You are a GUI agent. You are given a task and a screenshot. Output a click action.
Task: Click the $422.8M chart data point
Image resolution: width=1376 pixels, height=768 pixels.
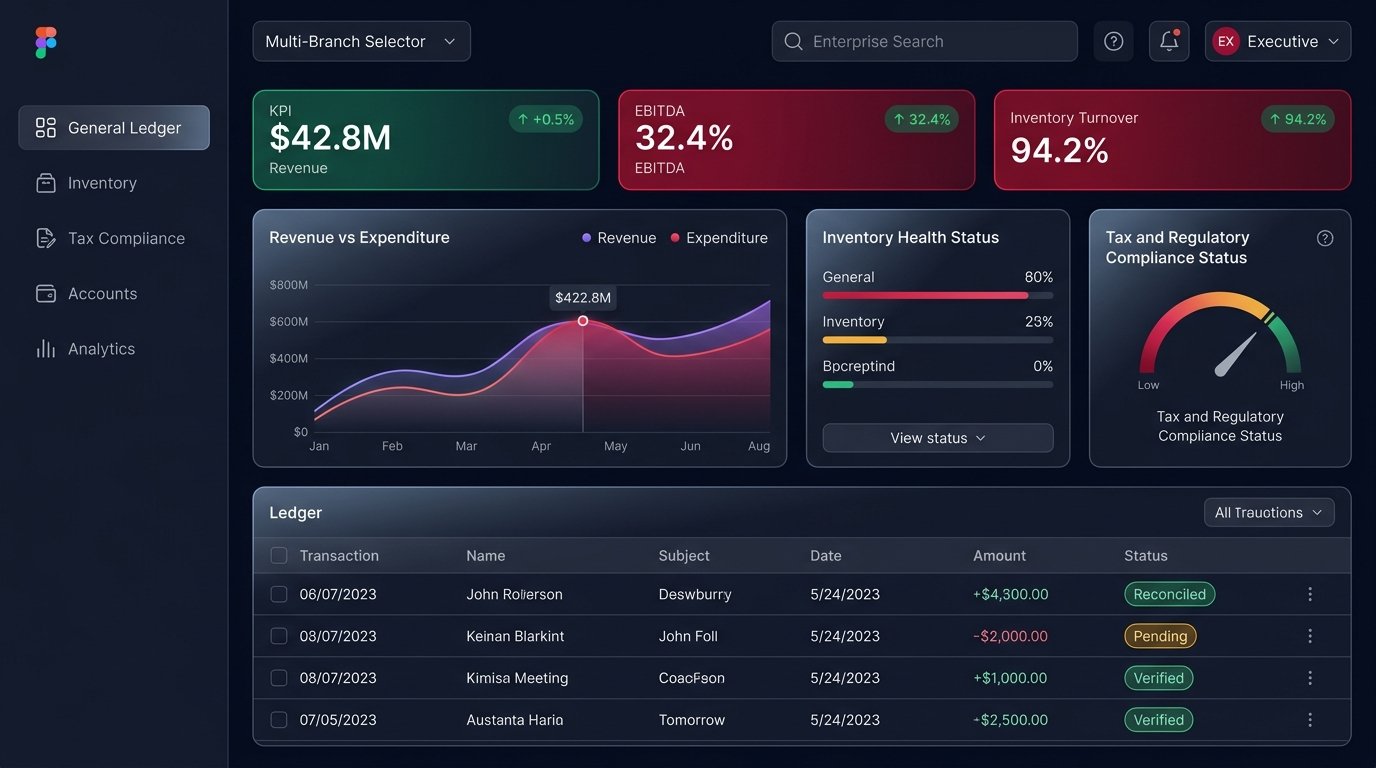click(x=583, y=321)
